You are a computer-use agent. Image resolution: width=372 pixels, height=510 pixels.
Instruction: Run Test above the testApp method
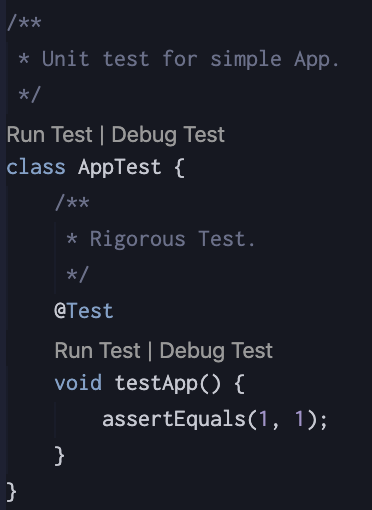pos(97,351)
